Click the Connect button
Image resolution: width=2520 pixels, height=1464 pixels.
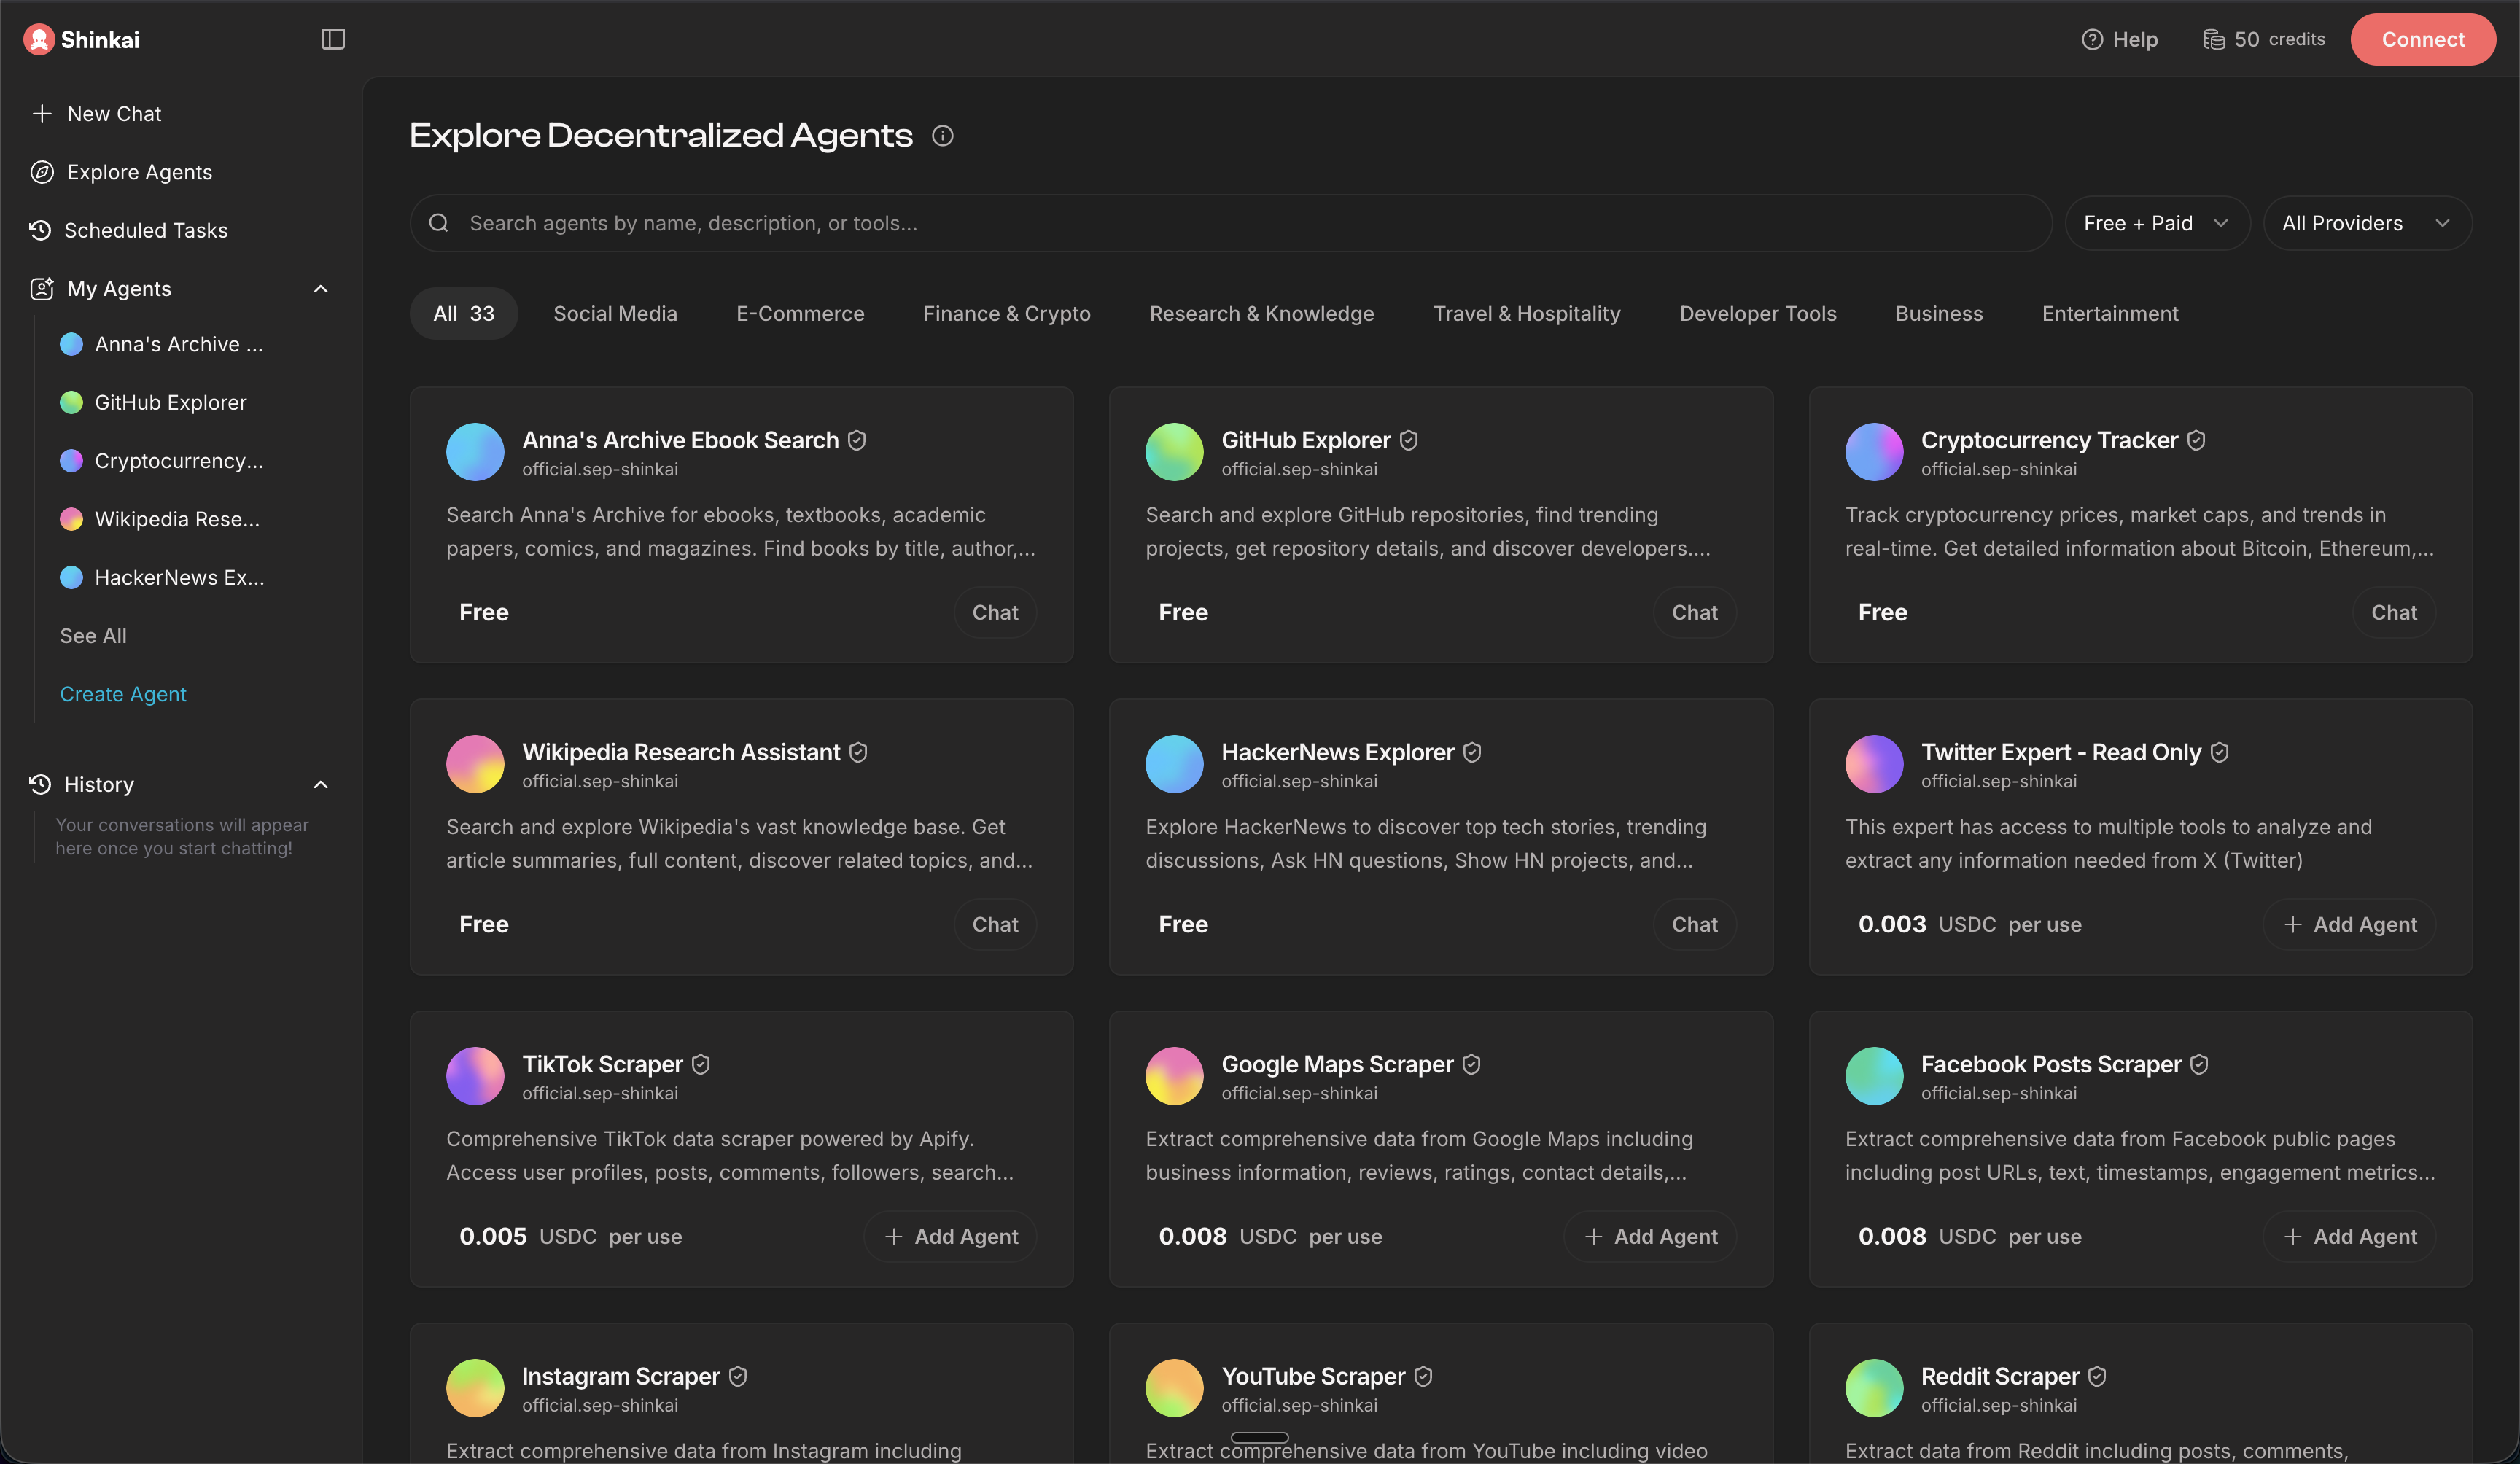2423,39
